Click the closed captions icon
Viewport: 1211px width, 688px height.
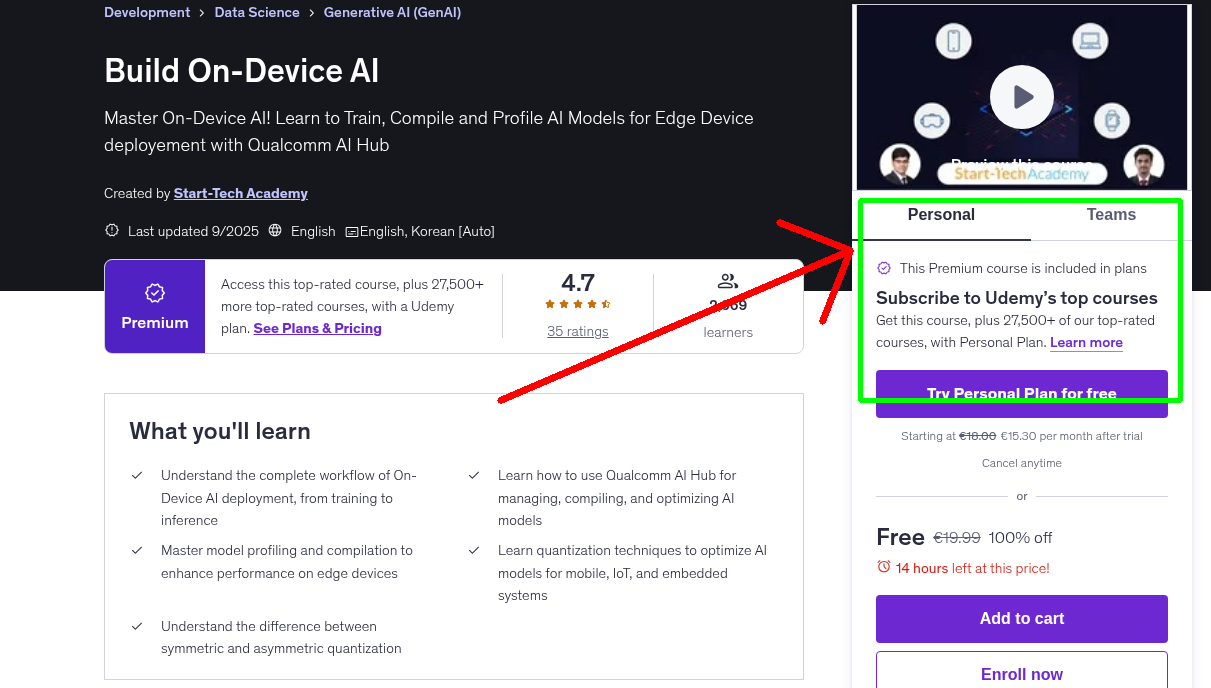[352, 232]
